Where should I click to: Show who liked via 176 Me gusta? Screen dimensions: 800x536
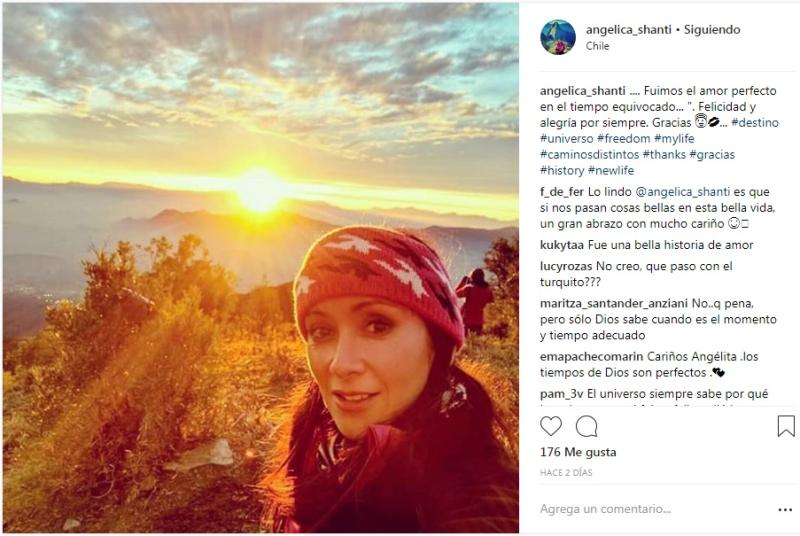tap(578, 452)
